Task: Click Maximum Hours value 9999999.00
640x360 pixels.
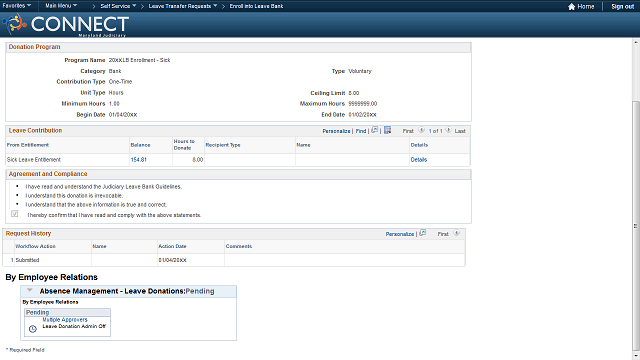Action: pos(362,104)
